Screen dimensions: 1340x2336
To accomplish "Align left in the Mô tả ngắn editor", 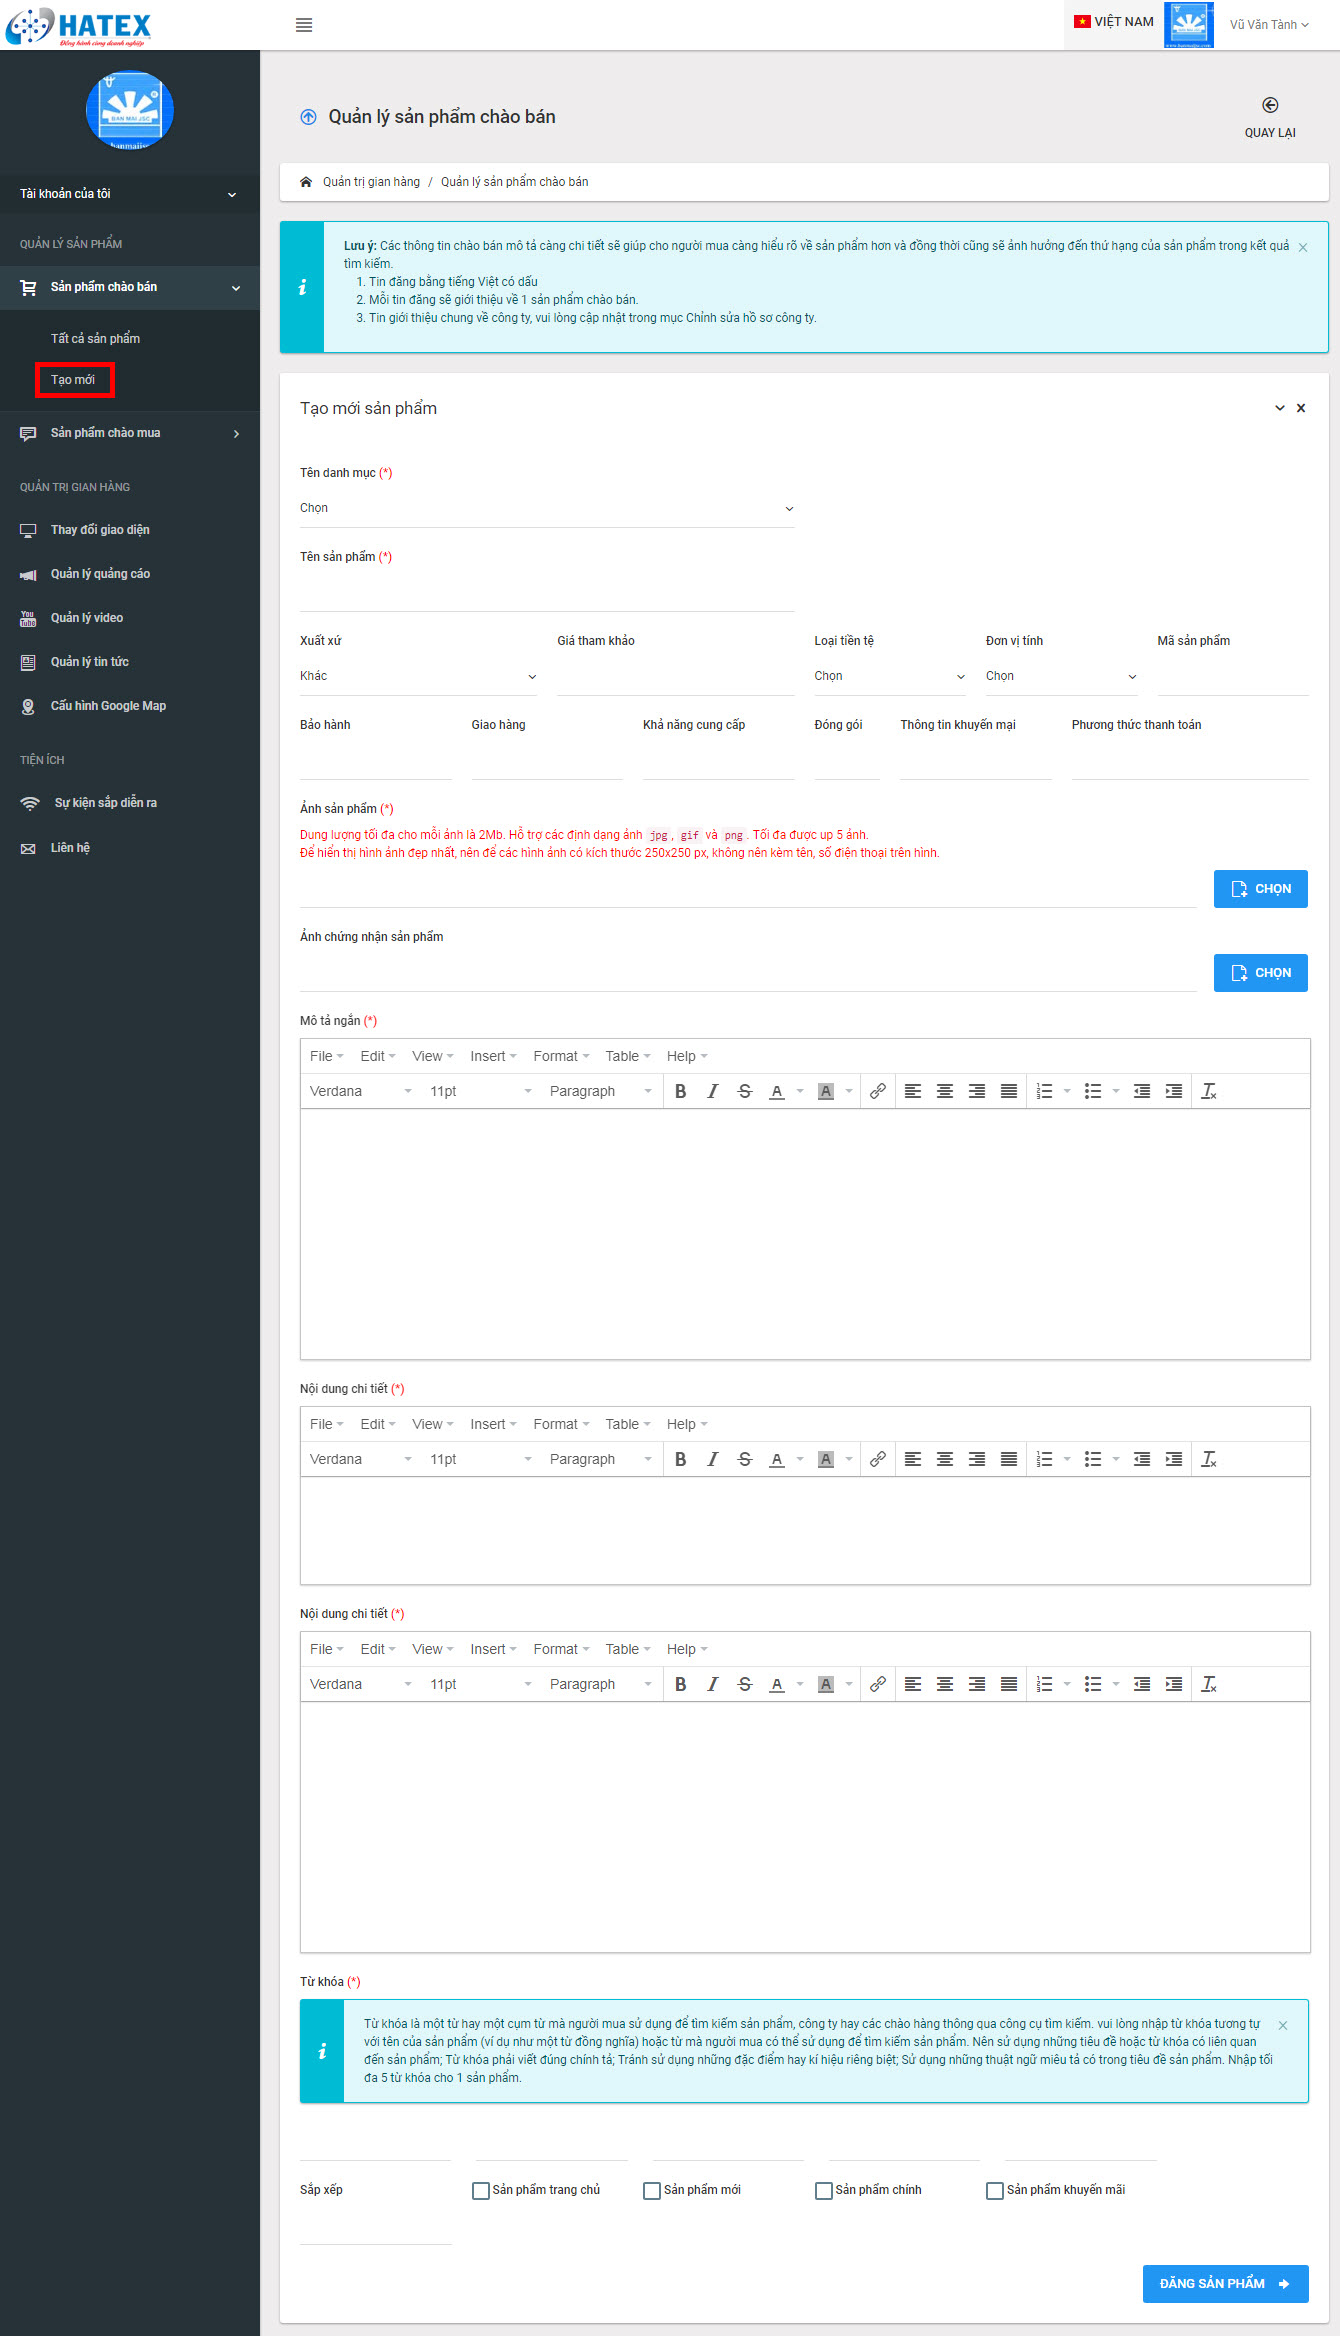I will coord(913,1091).
